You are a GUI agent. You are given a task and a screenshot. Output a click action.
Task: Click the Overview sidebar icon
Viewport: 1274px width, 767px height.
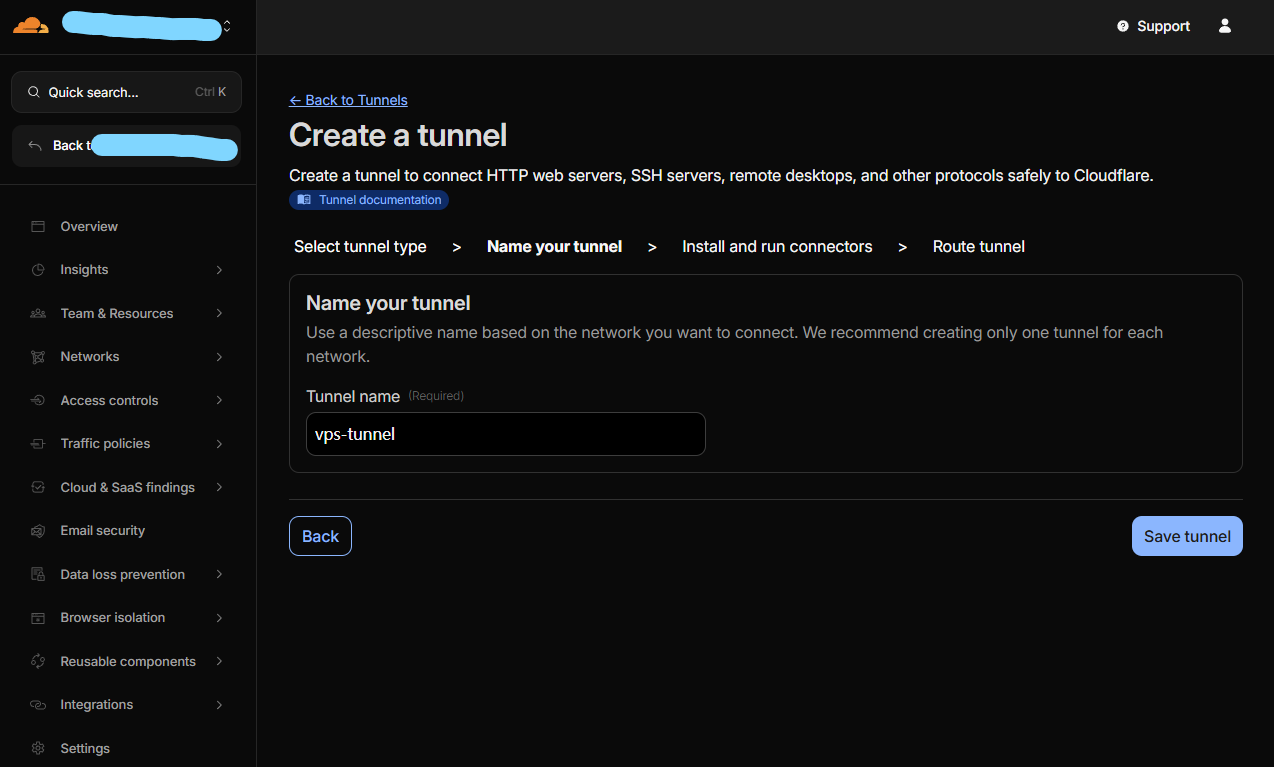pyautogui.click(x=38, y=227)
